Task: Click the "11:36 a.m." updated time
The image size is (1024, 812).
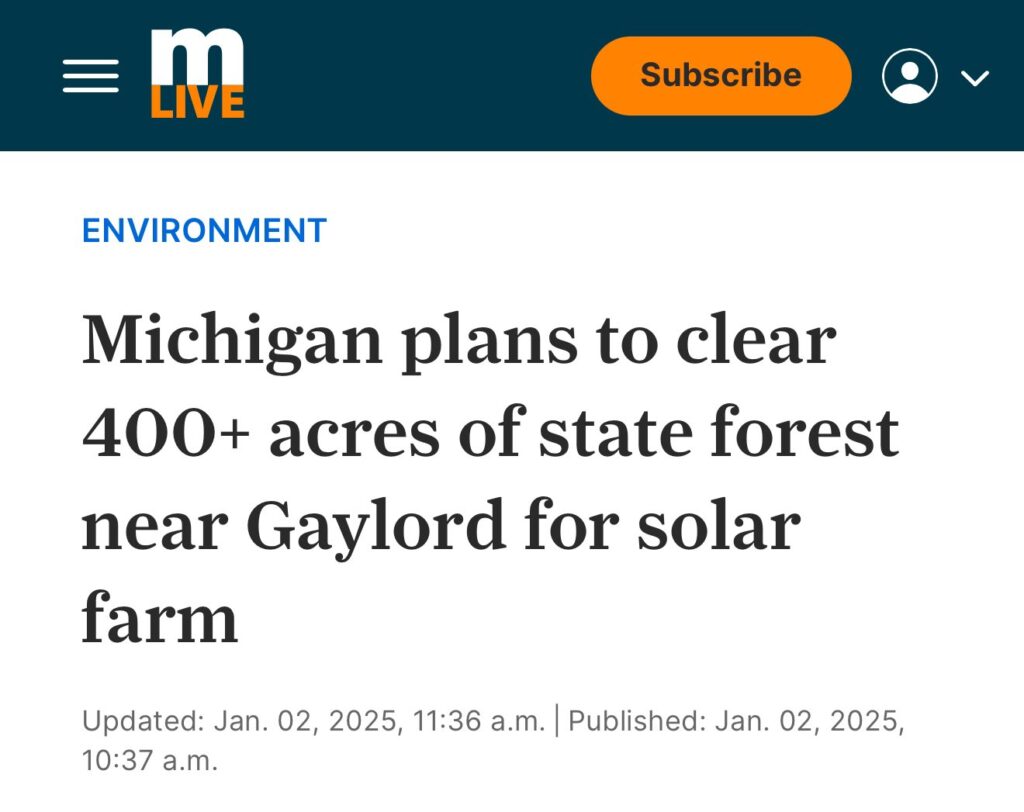Action: (479, 721)
